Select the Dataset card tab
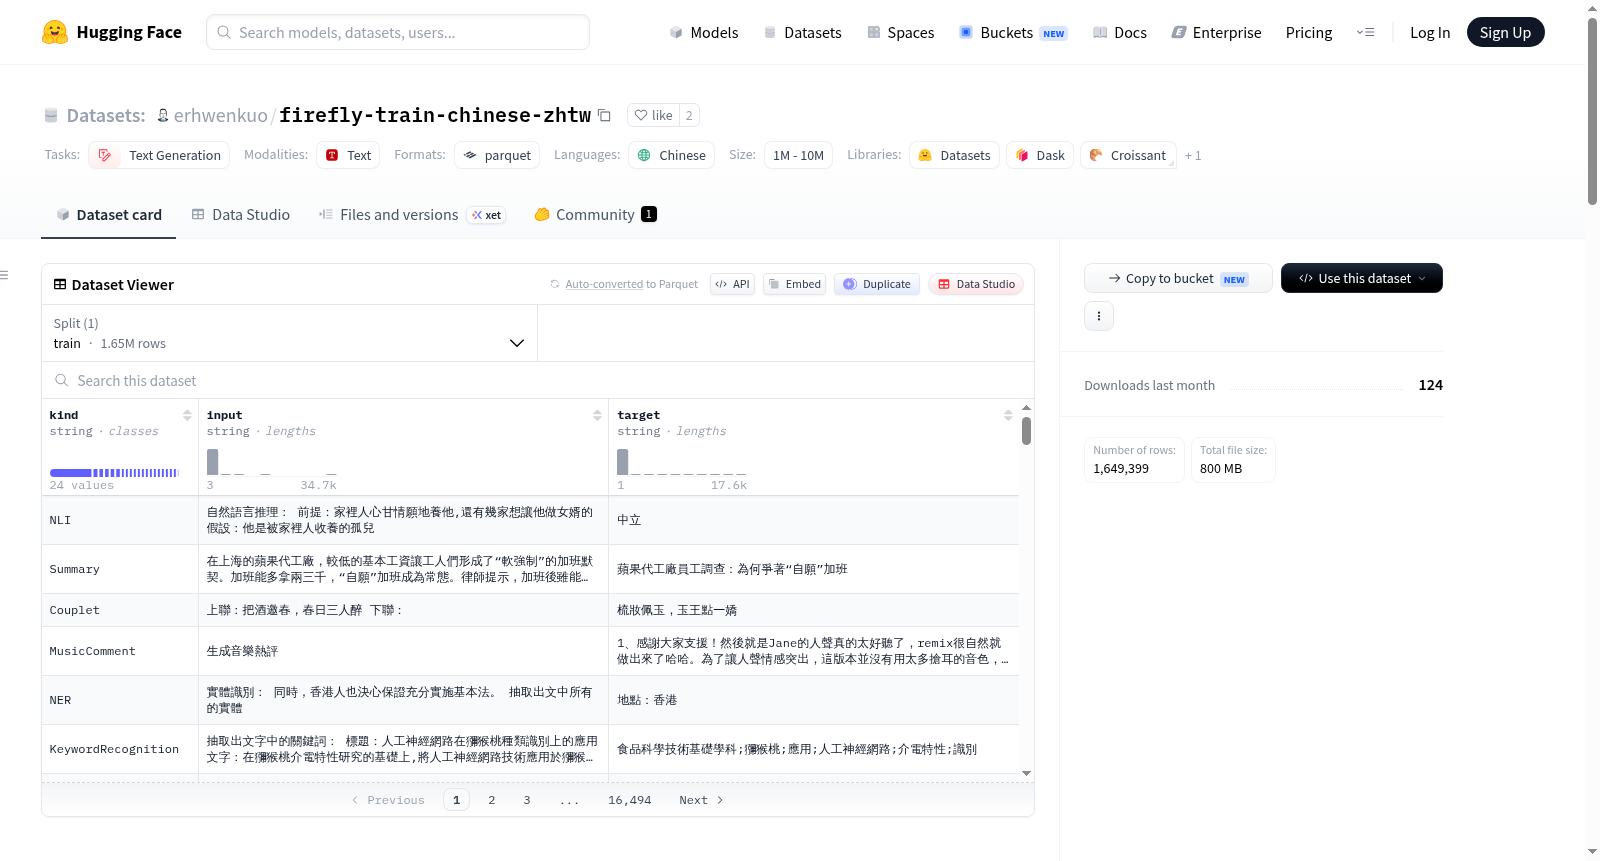 pos(109,214)
